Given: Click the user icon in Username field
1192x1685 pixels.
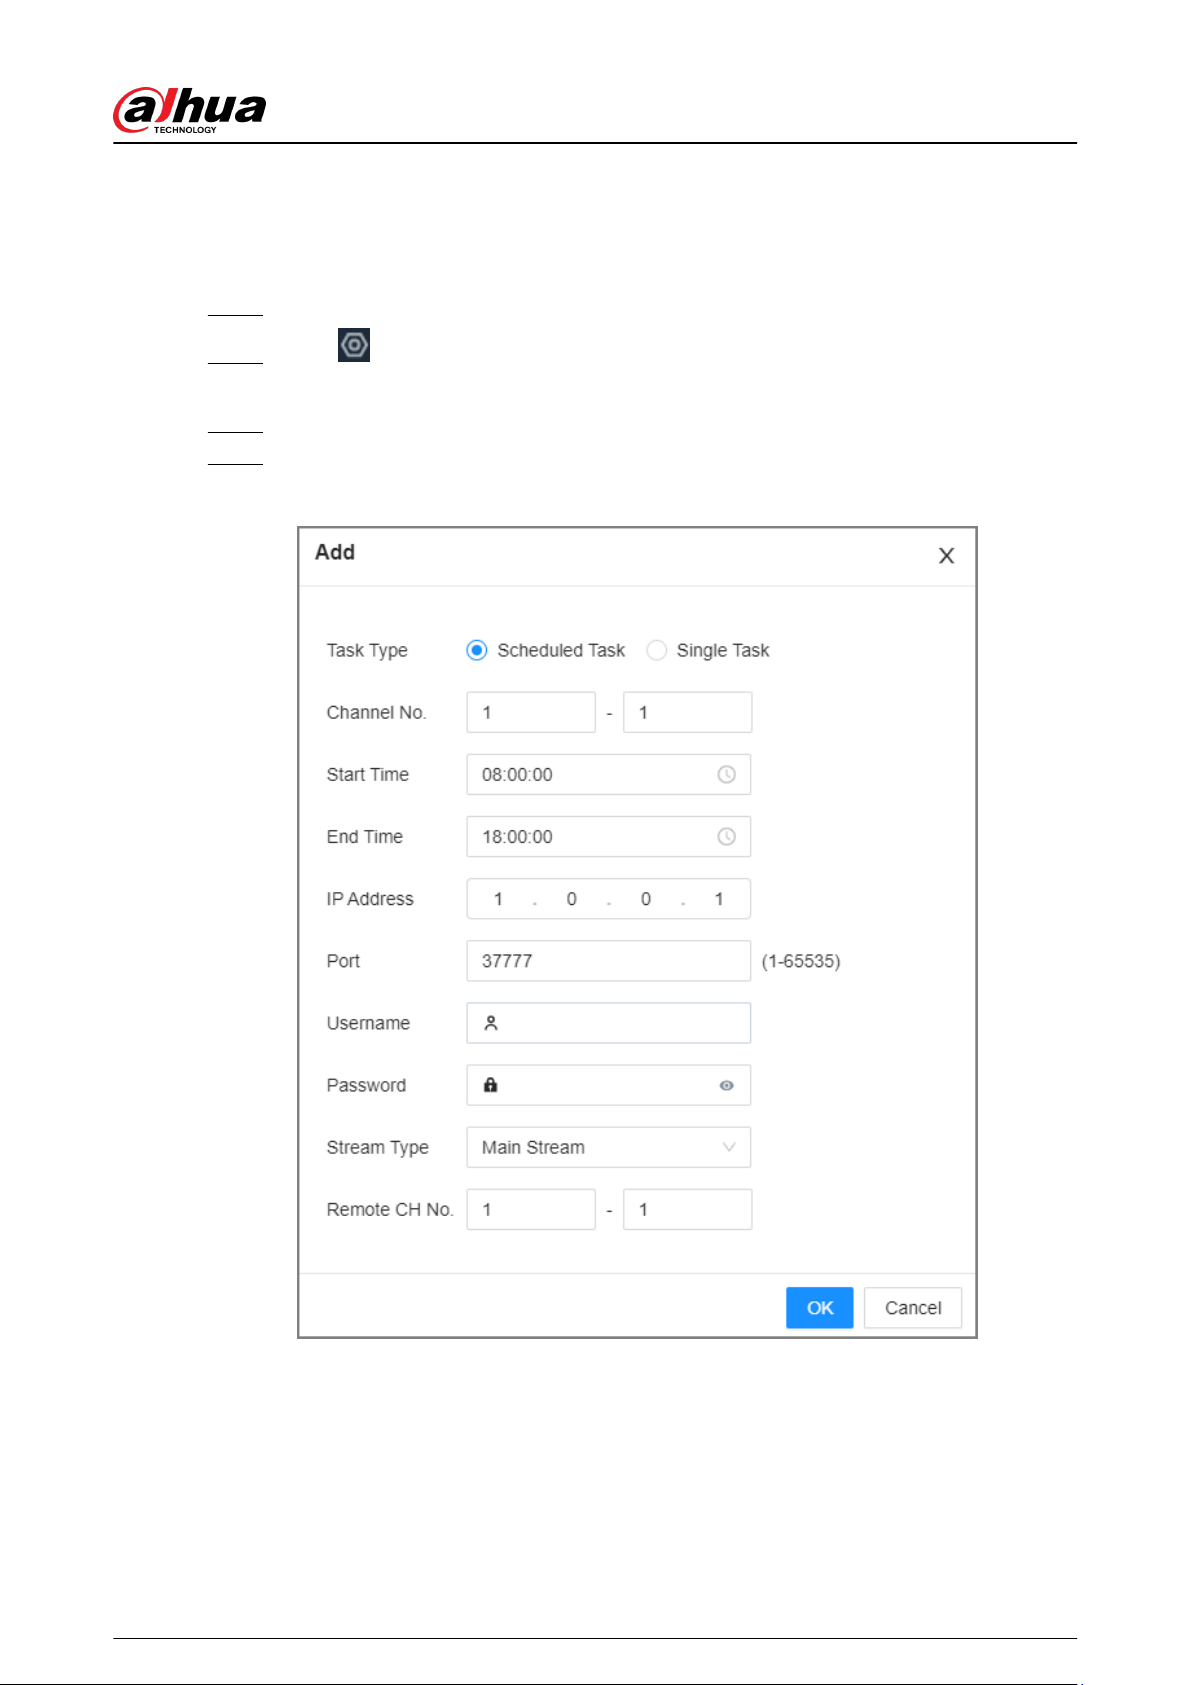Looking at the screenshot, I should point(491,1022).
